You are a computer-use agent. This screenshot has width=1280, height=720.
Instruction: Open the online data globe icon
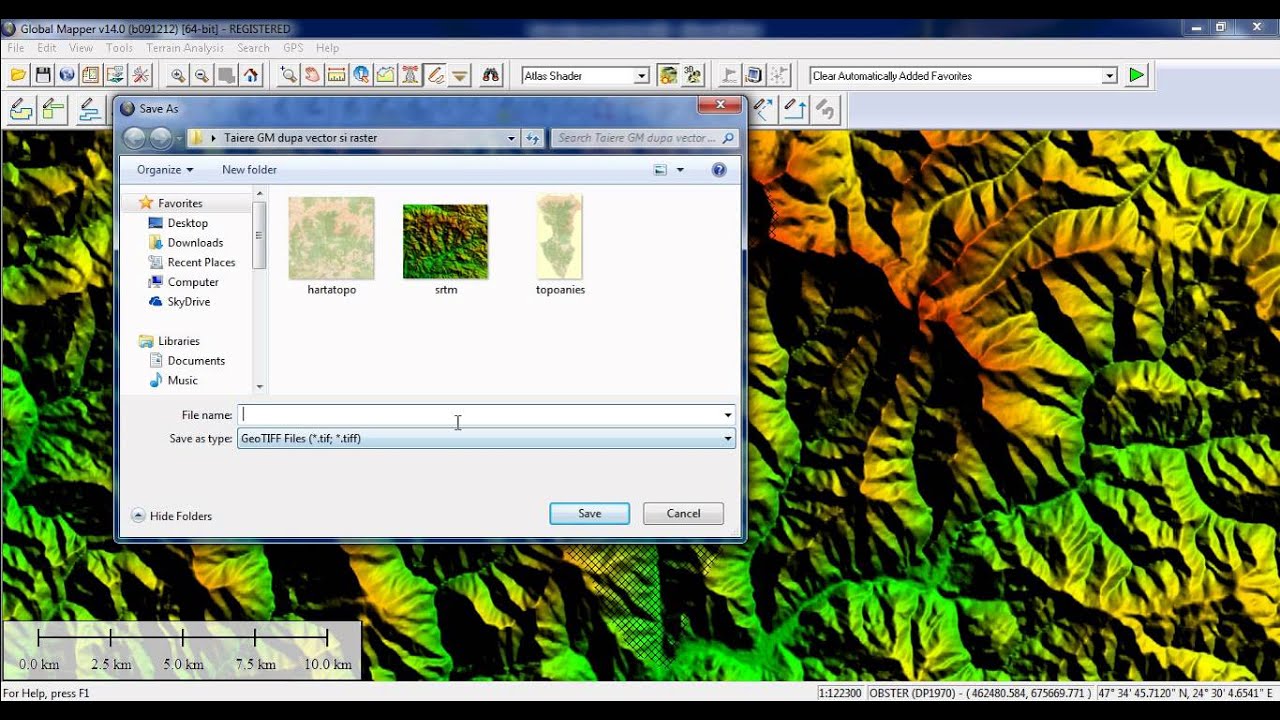tap(67, 75)
